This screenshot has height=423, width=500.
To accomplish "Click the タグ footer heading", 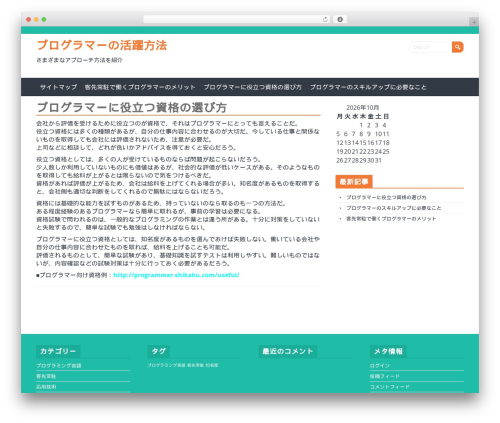I will pyautogui.click(x=159, y=351).
